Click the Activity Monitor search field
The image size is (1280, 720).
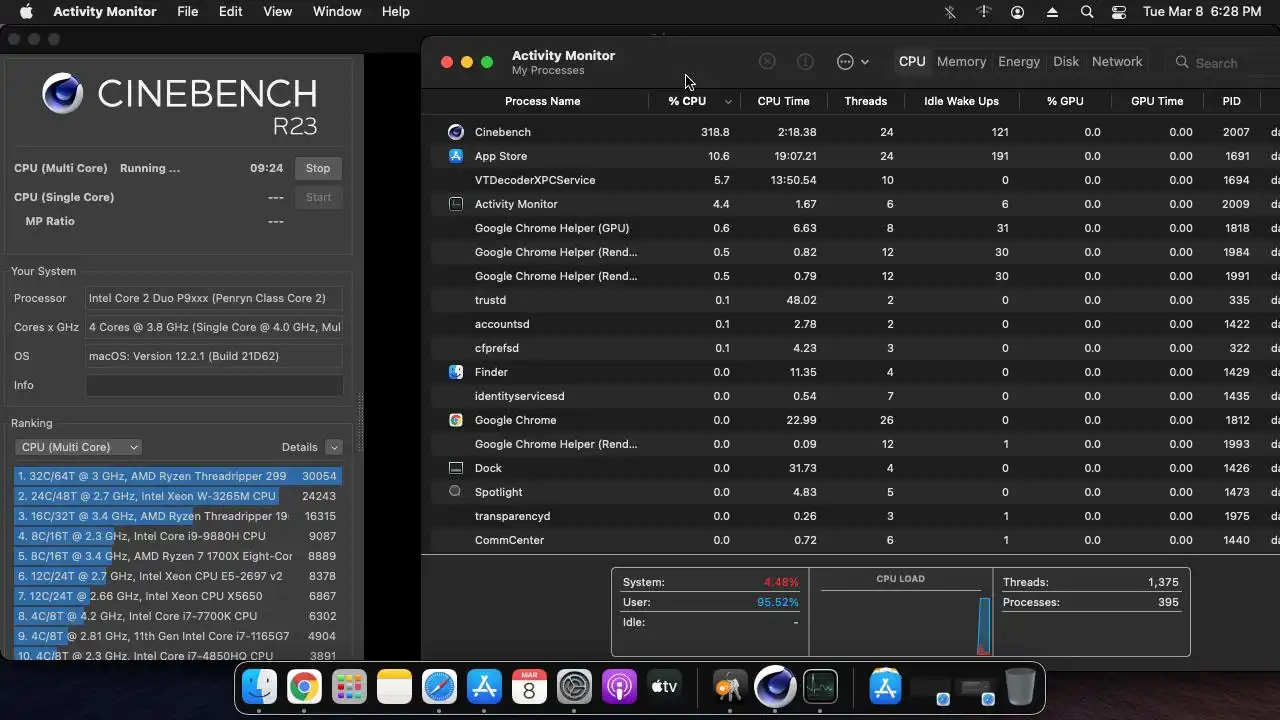[1222, 62]
